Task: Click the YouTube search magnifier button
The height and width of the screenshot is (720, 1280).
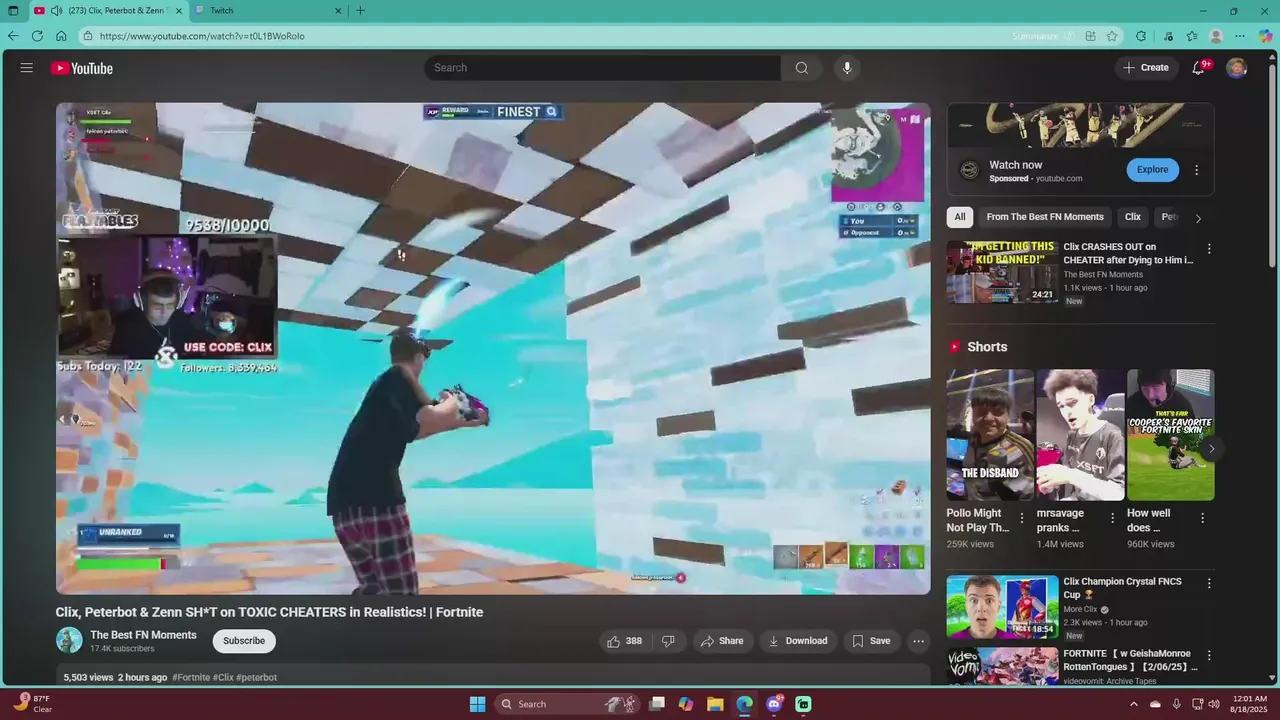Action: tap(801, 68)
